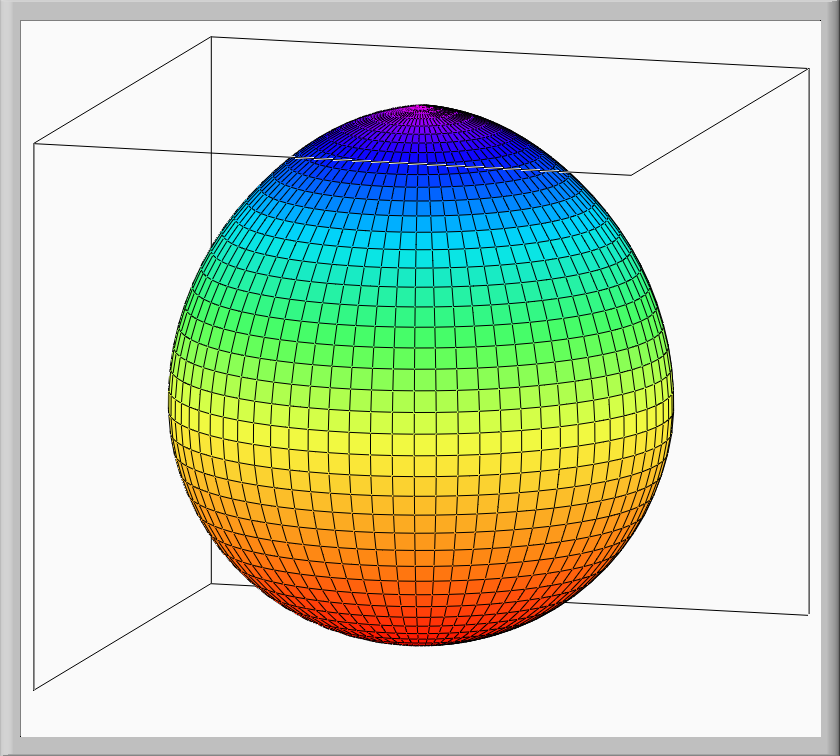Click the gray window frame at the top
840x756 pixels.
tap(420, 8)
